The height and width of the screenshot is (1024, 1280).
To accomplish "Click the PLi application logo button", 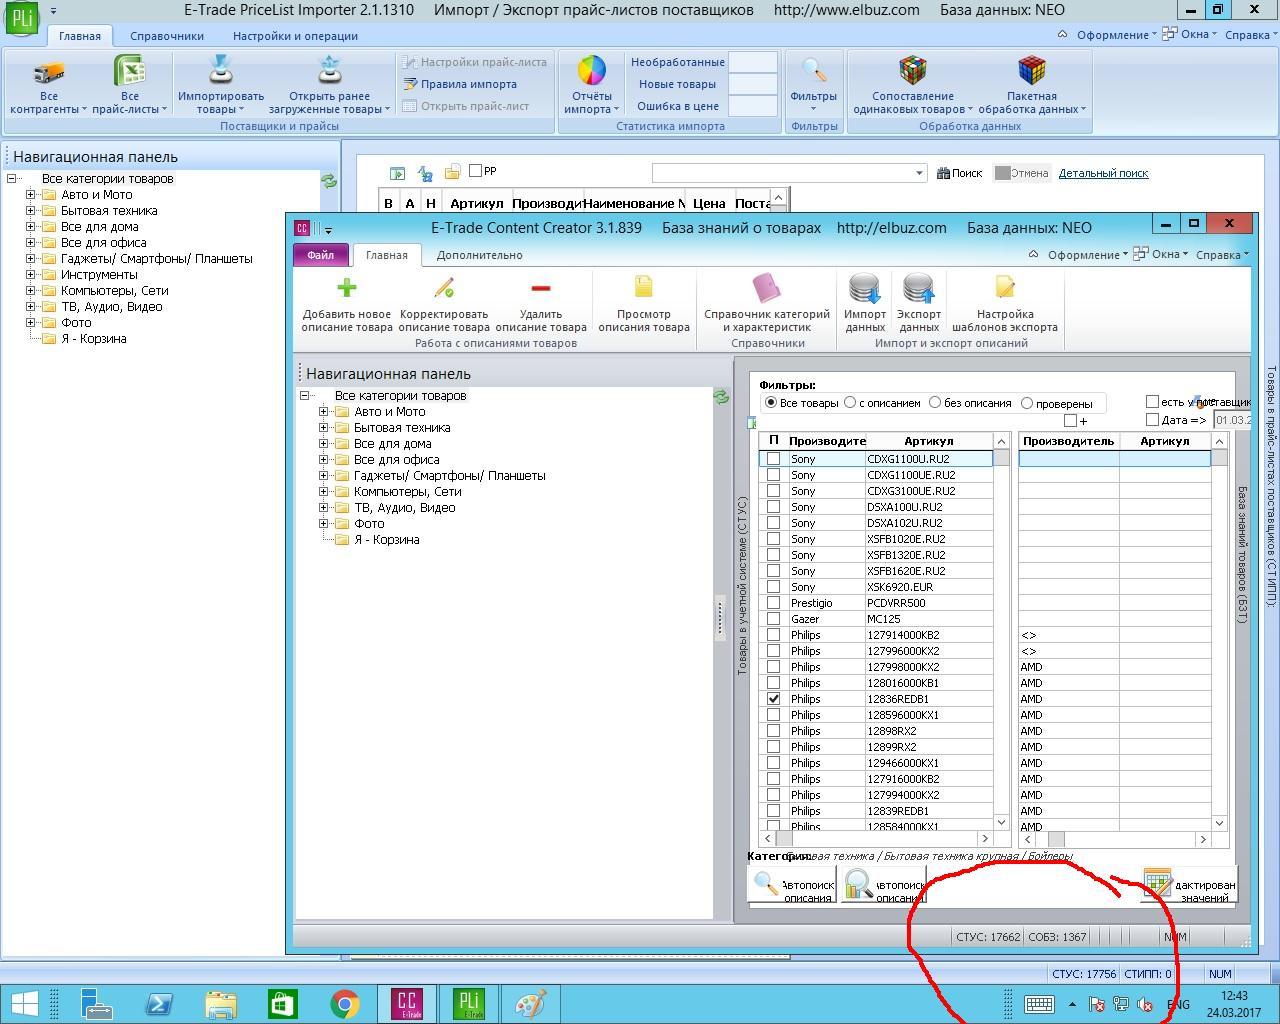I will pos(22,18).
